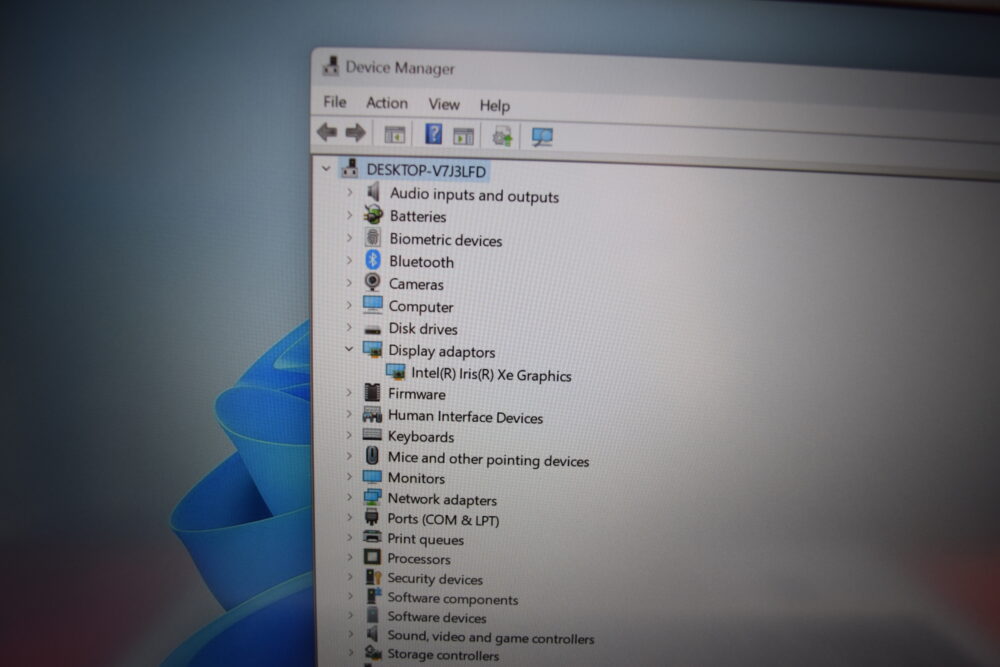
Task: Collapse the Display adaptors chevron
Action: (349, 349)
